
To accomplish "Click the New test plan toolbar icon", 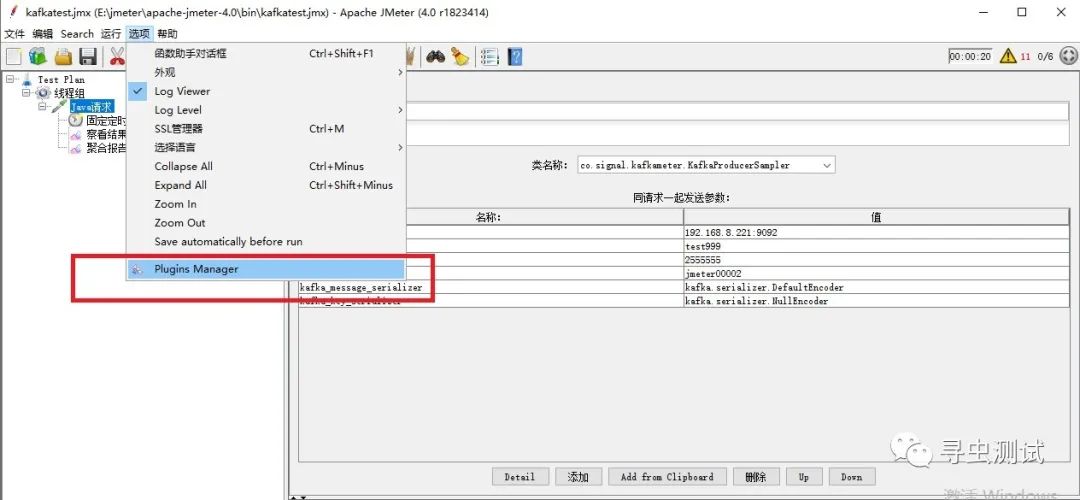I will (13, 56).
